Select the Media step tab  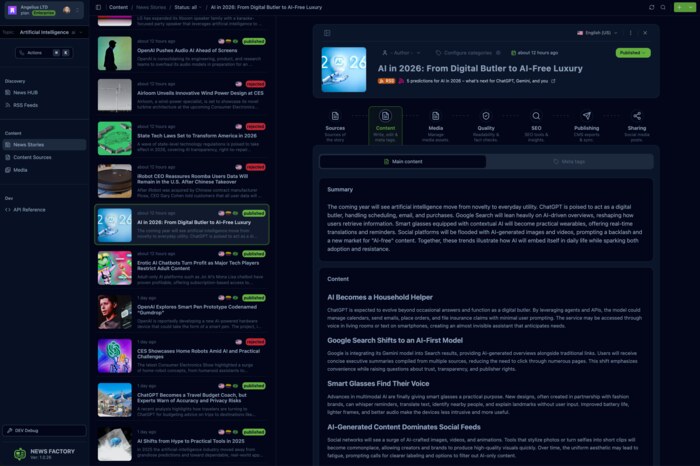436,122
